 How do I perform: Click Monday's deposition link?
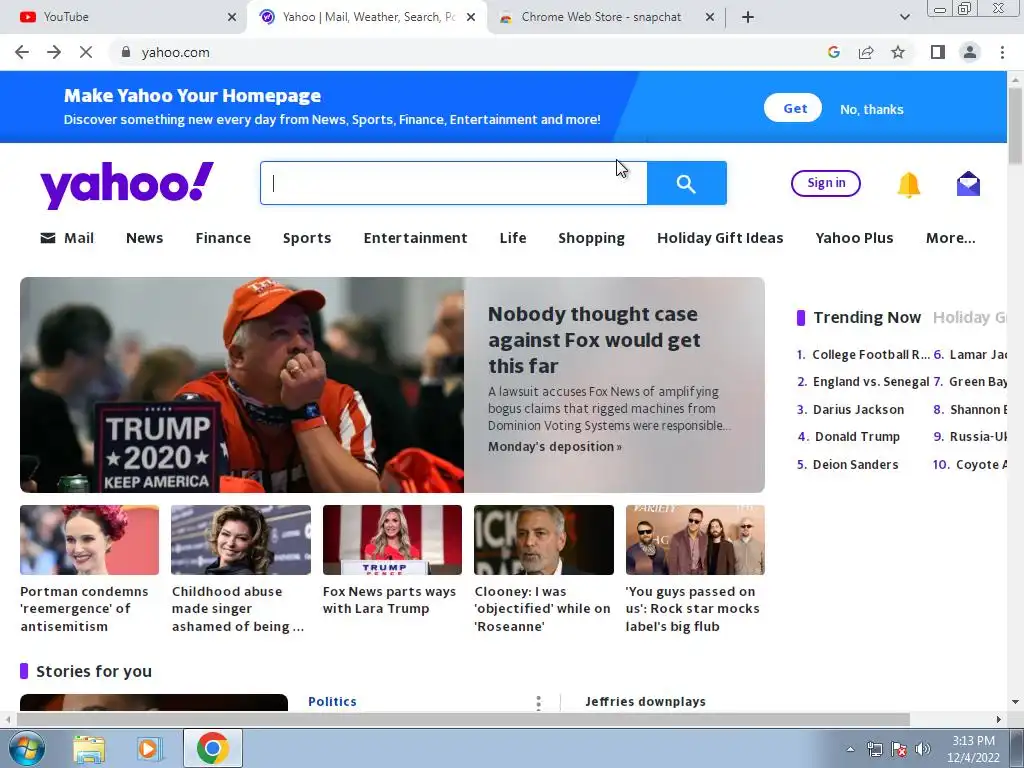pos(554,447)
